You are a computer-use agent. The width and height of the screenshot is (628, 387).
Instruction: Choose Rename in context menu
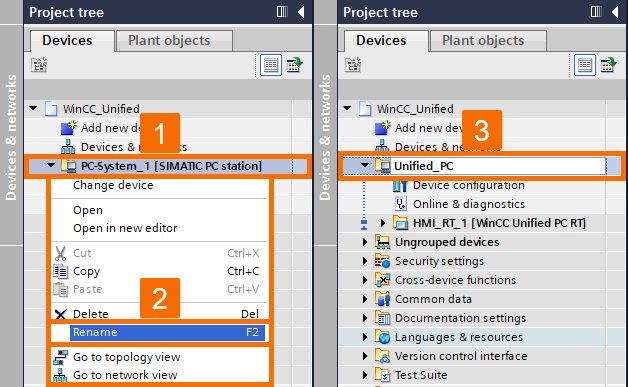point(167,333)
